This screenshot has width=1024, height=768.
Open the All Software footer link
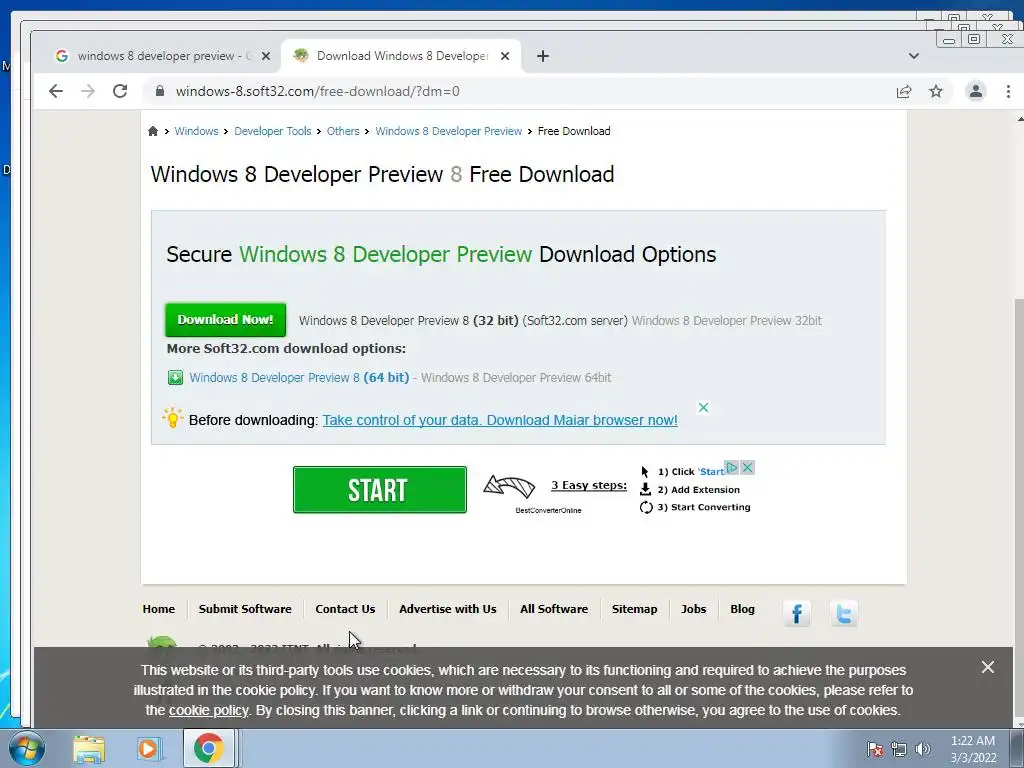point(554,609)
